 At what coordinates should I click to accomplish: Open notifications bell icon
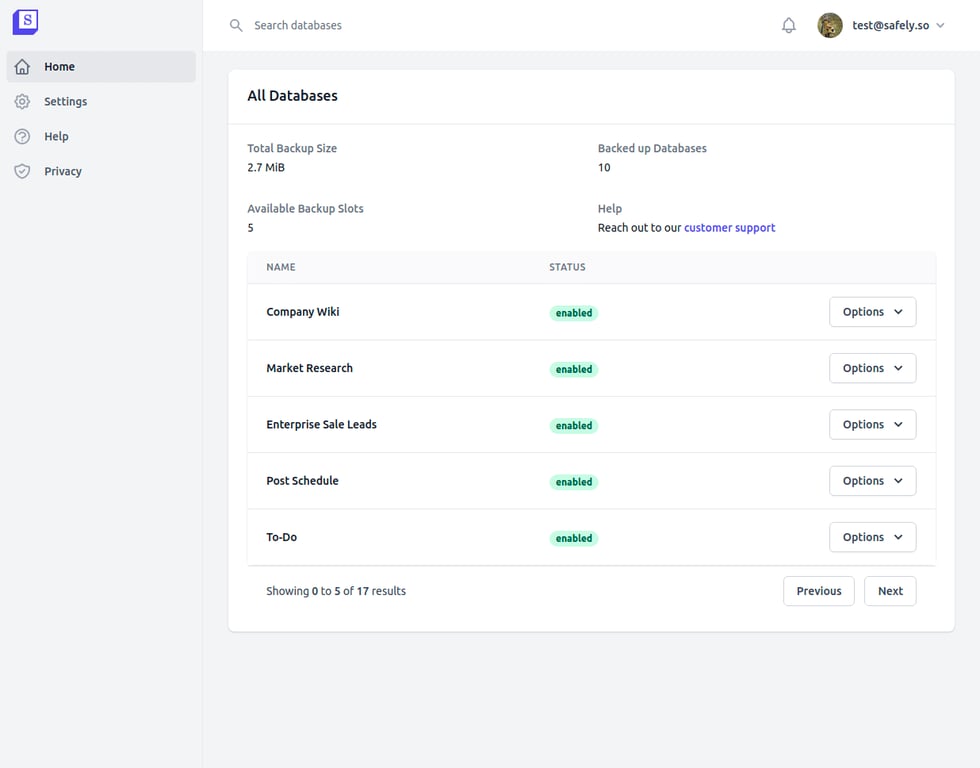pos(789,26)
